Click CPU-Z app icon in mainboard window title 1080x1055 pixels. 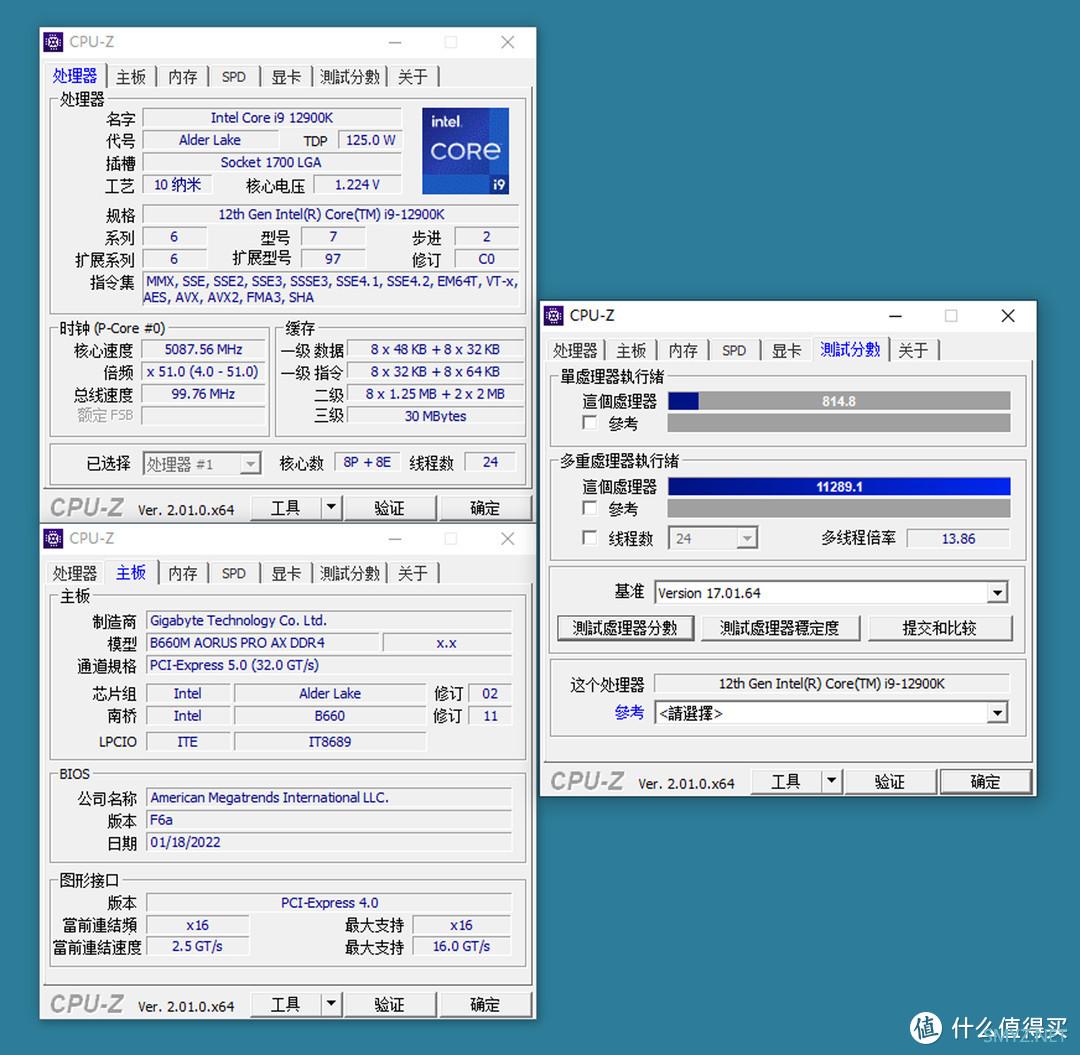(x=53, y=539)
